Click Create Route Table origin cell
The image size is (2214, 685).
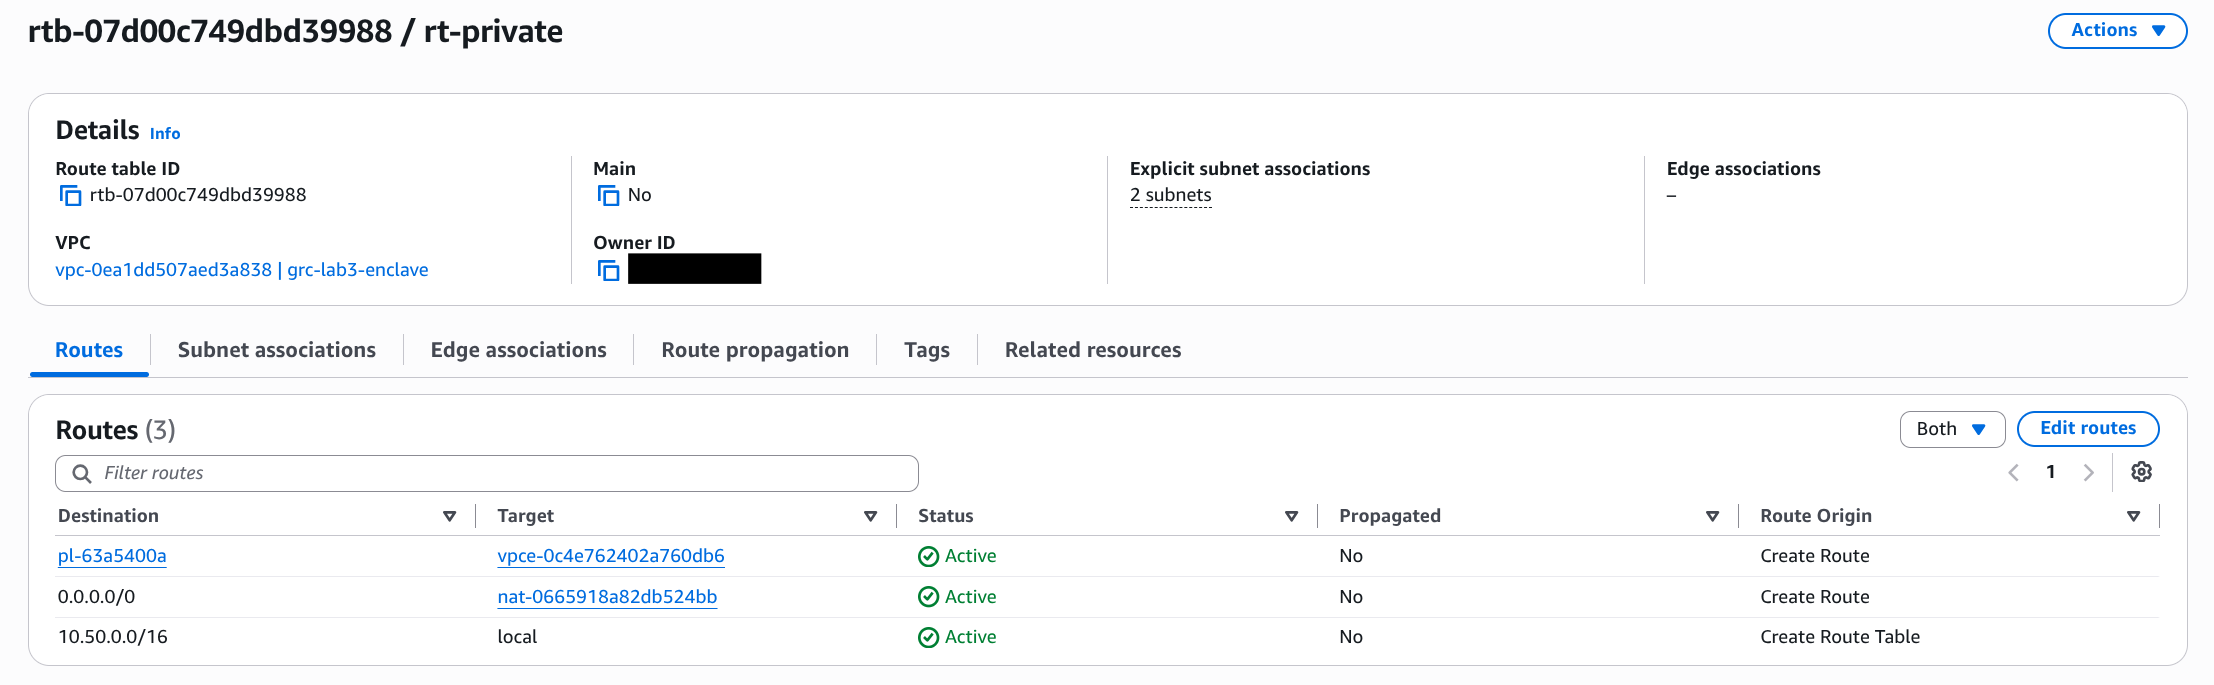(1840, 637)
